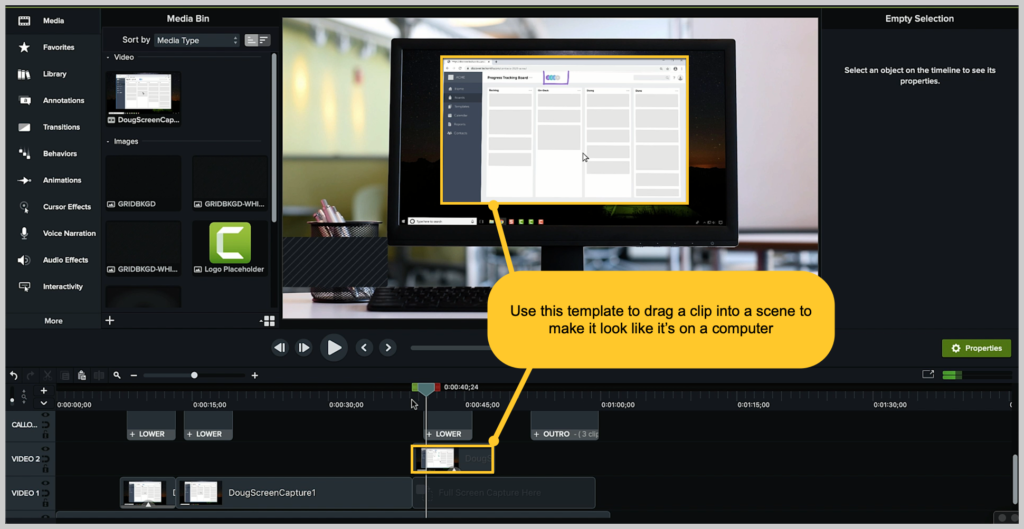Switch to the Animations tab

pyautogui.click(x=54, y=180)
